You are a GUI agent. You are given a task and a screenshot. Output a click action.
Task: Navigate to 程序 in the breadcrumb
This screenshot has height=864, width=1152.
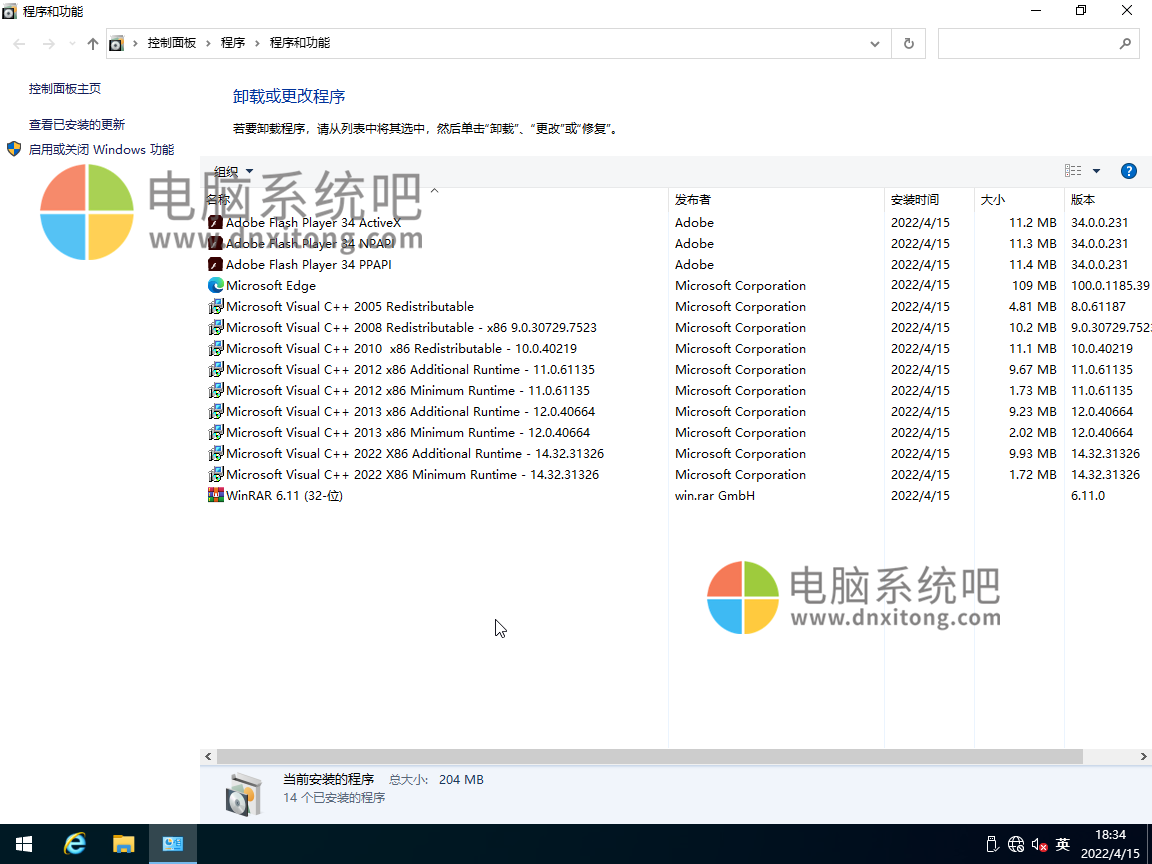pyautogui.click(x=233, y=43)
